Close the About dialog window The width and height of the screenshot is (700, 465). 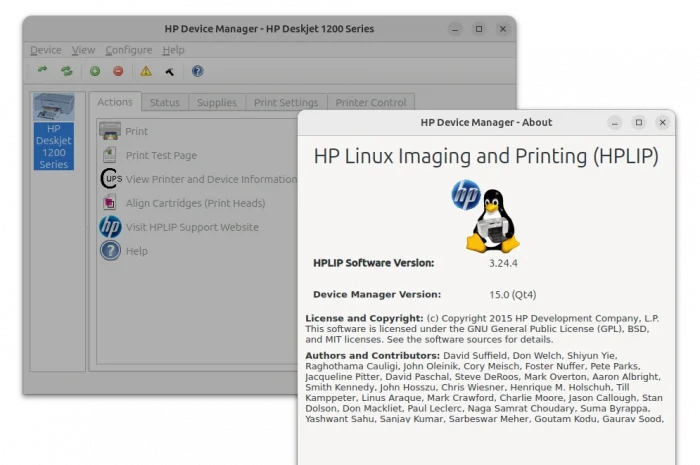662,122
